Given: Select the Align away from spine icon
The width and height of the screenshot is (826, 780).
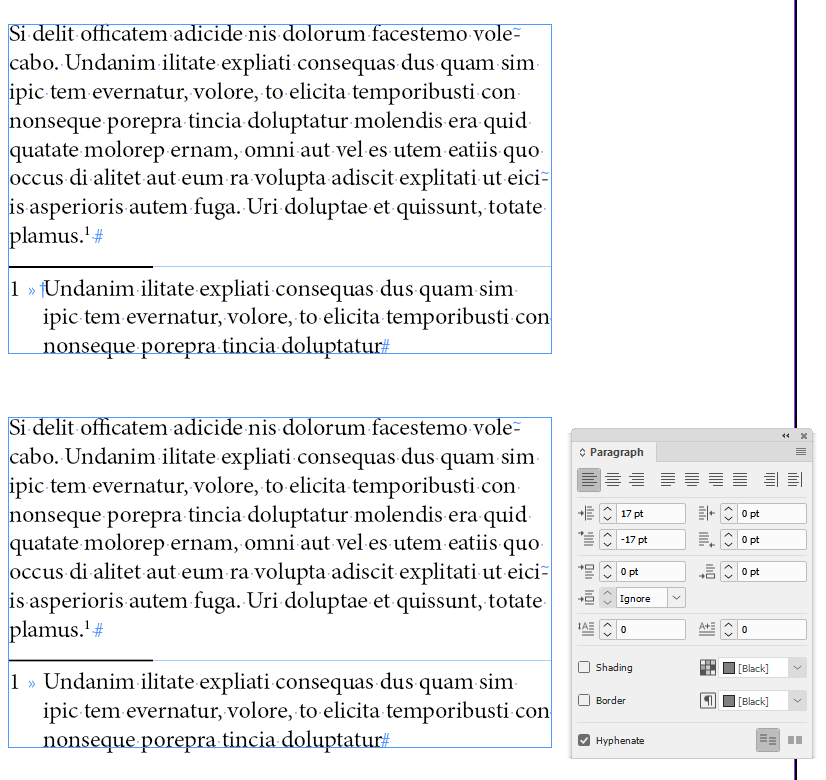Looking at the screenshot, I should 795,479.
